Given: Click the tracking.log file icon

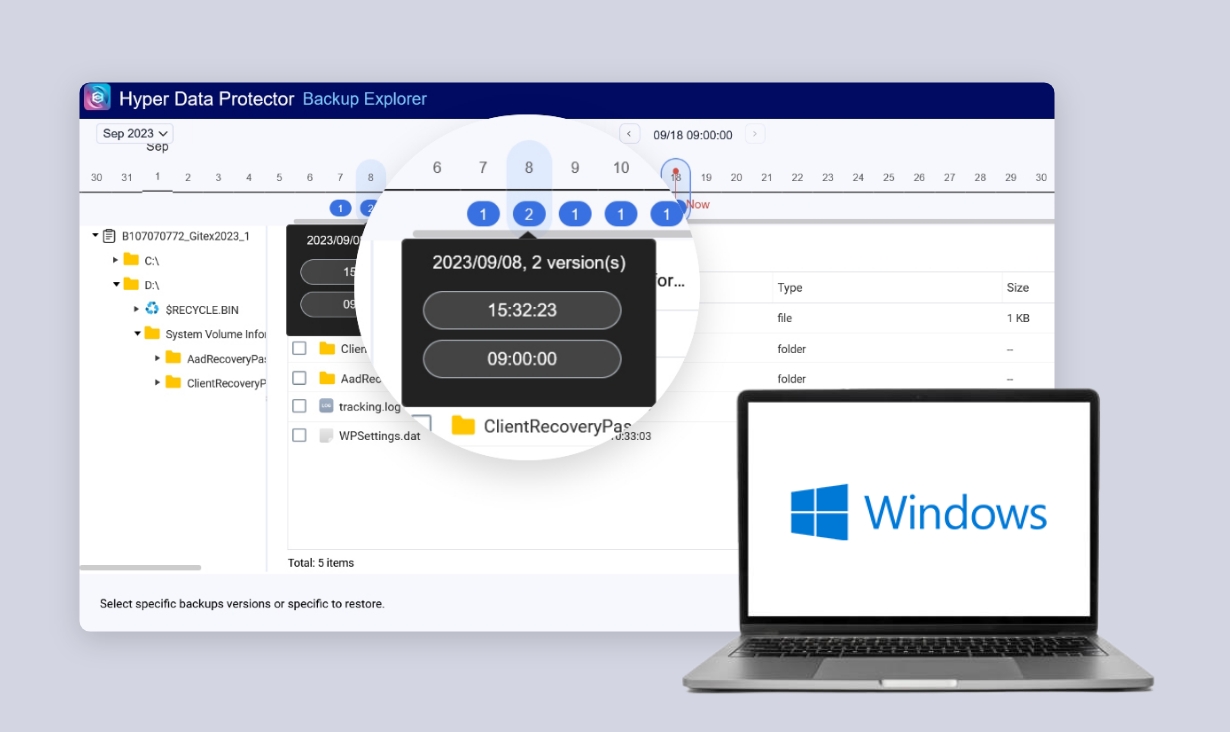Looking at the screenshot, I should (x=326, y=406).
